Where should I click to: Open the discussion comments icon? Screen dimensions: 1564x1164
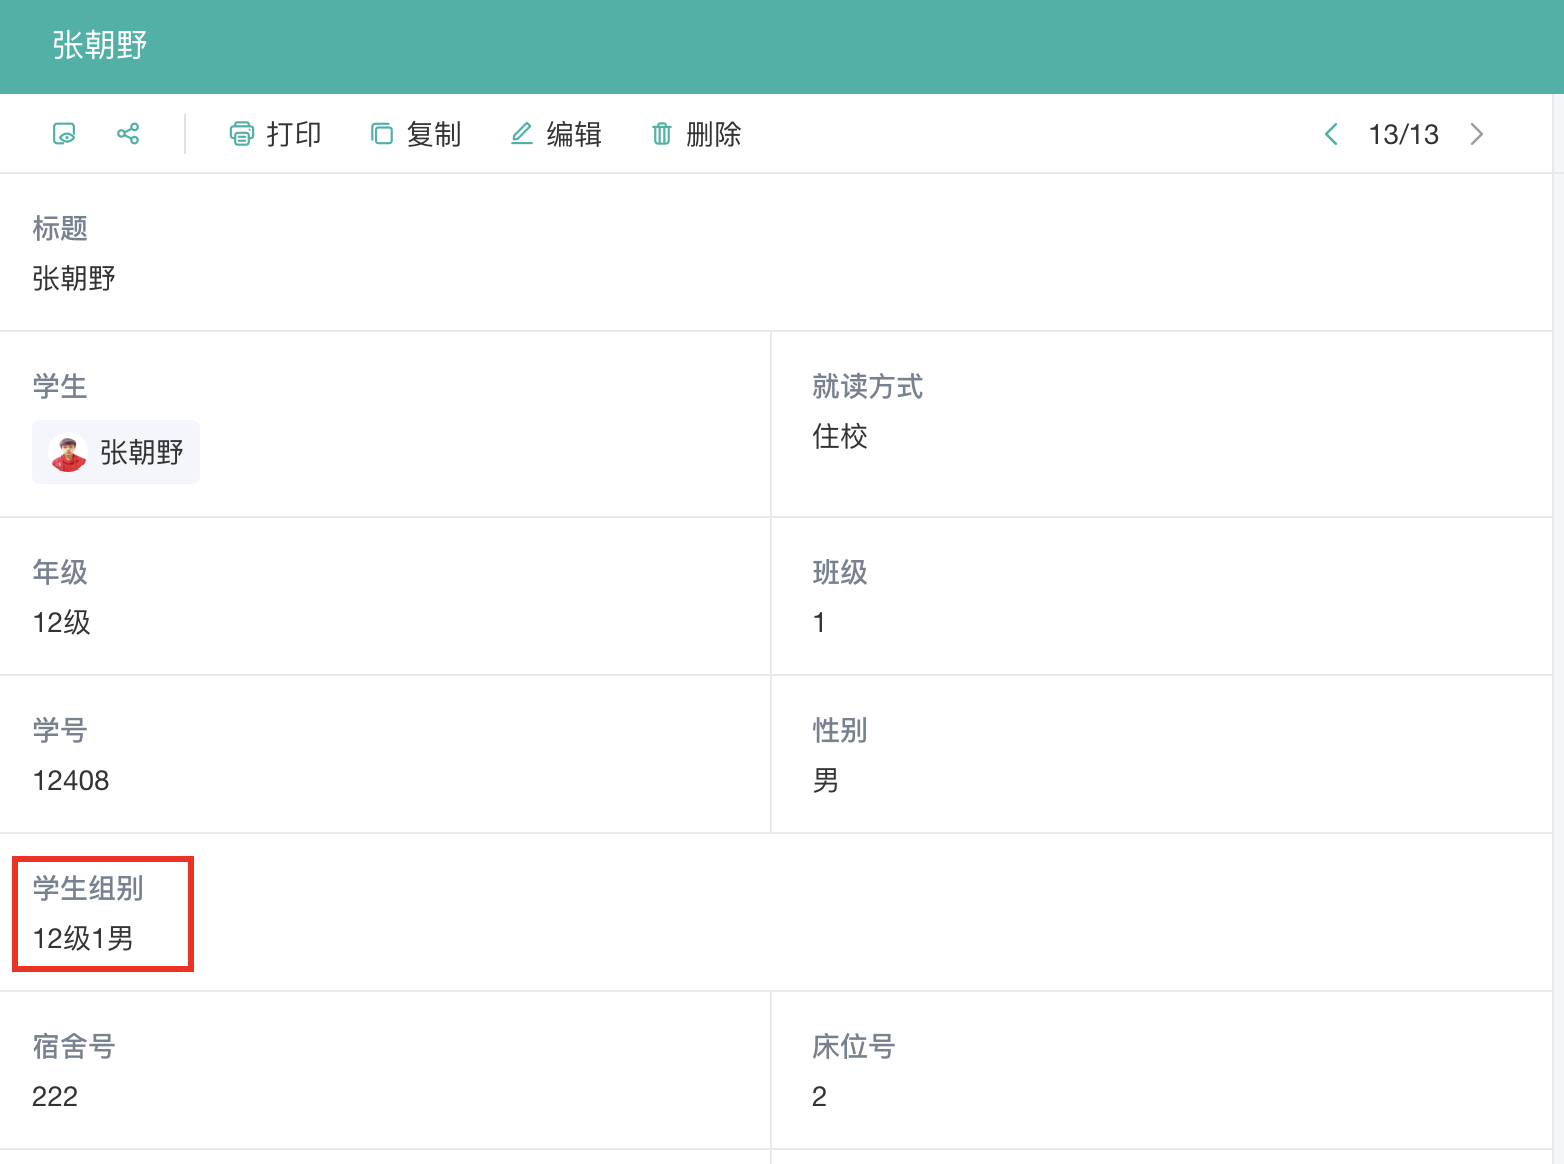(x=64, y=134)
